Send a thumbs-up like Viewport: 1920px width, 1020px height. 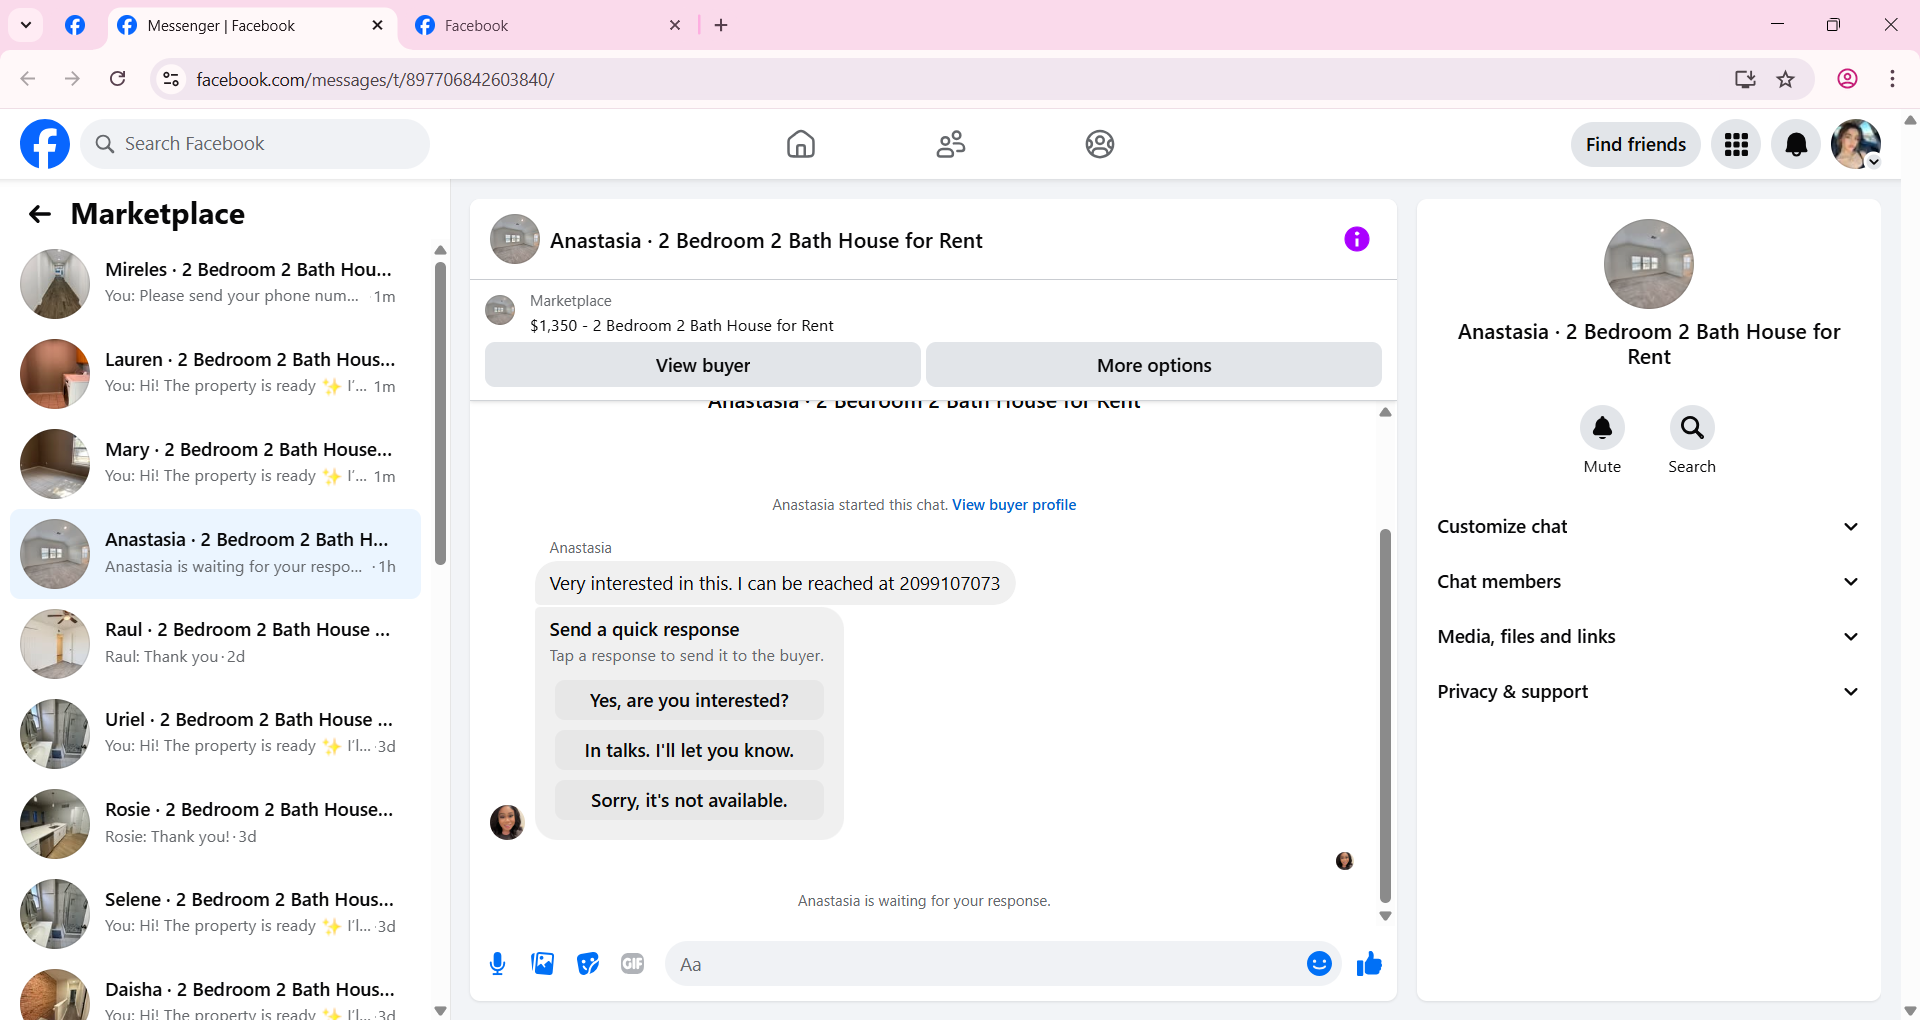(1369, 964)
